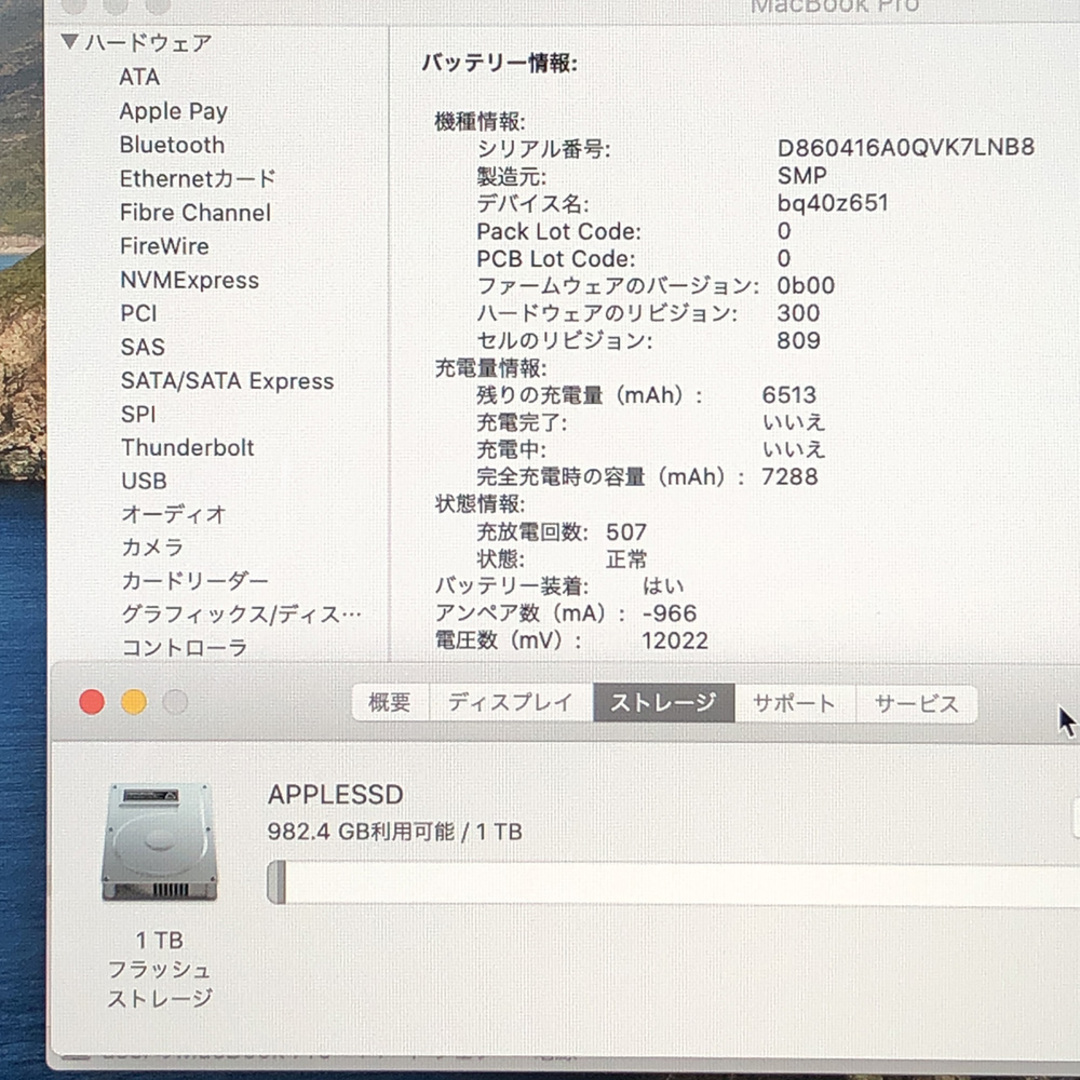Select オーディオ in the sidebar
1080x1080 pixels.
pos(174,514)
